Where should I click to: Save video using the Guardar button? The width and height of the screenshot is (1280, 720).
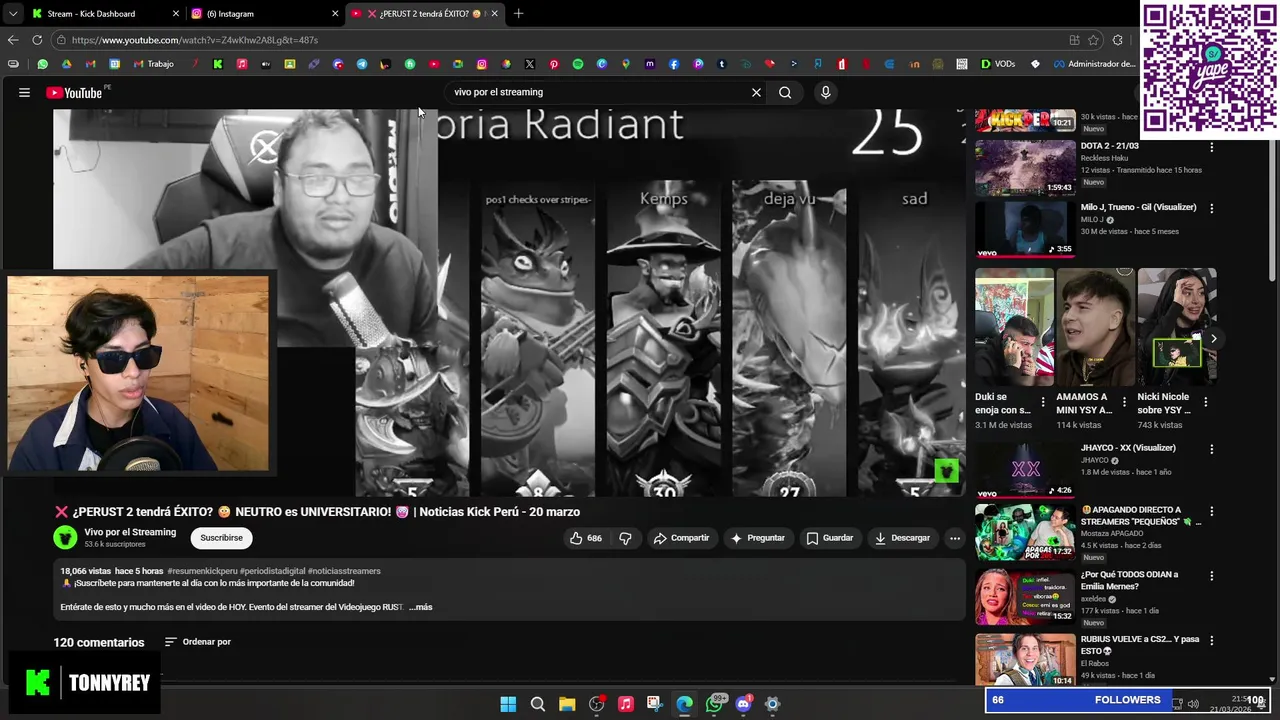[x=830, y=538]
